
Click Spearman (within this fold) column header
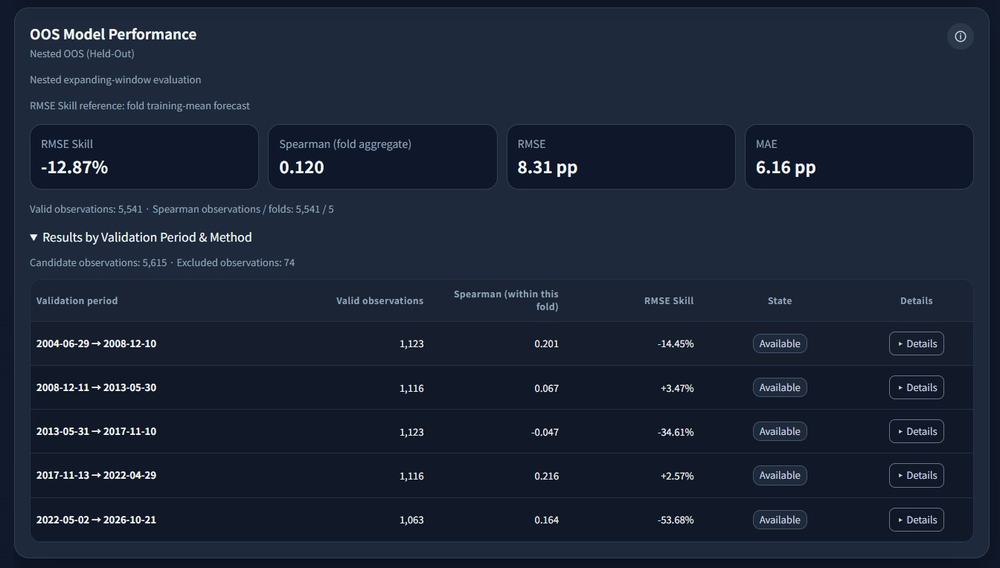506,300
